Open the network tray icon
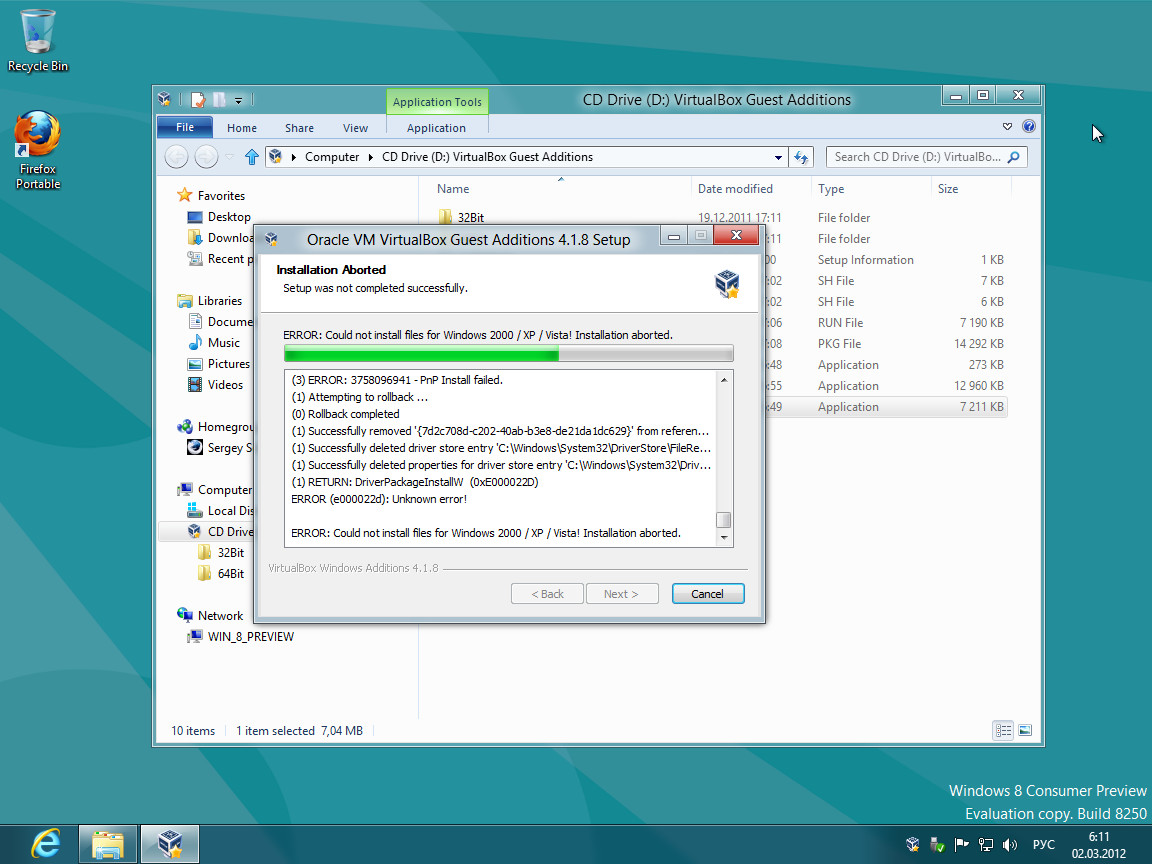The image size is (1152, 864). click(x=986, y=845)
